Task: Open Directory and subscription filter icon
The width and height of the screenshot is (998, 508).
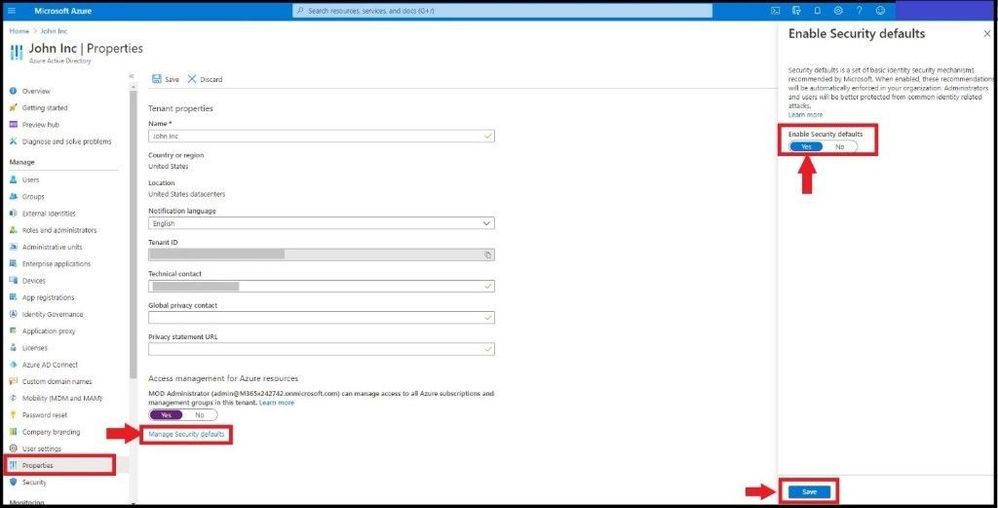Action: (796, 10)
